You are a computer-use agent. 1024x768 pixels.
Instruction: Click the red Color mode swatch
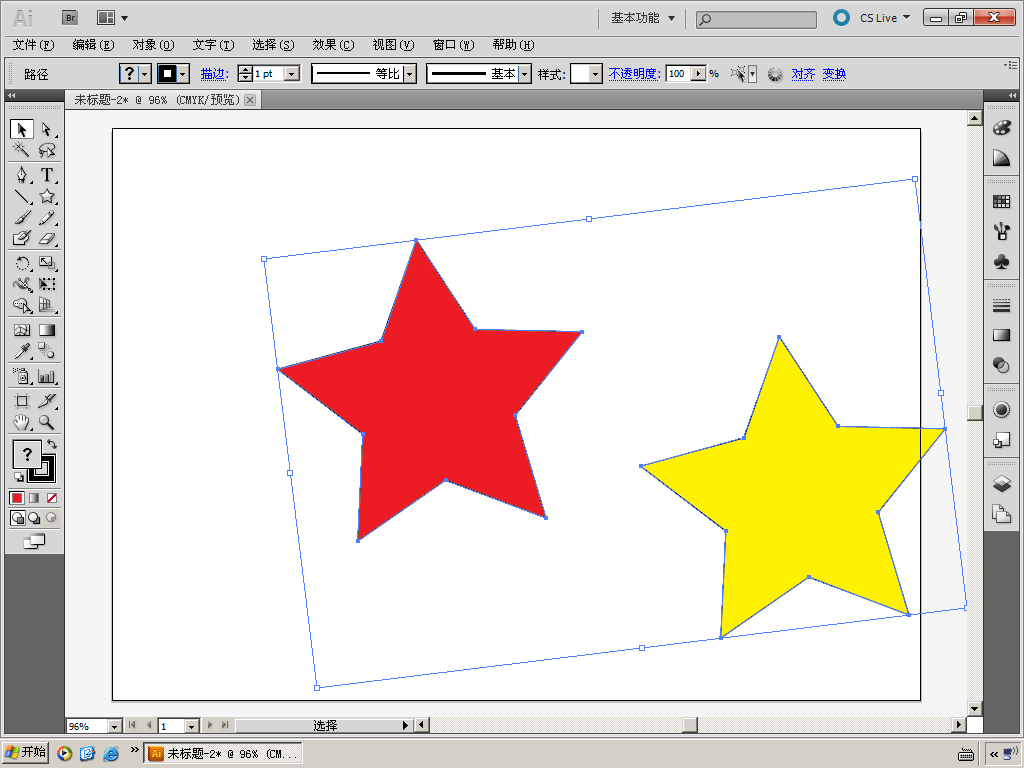coord(17,498)
